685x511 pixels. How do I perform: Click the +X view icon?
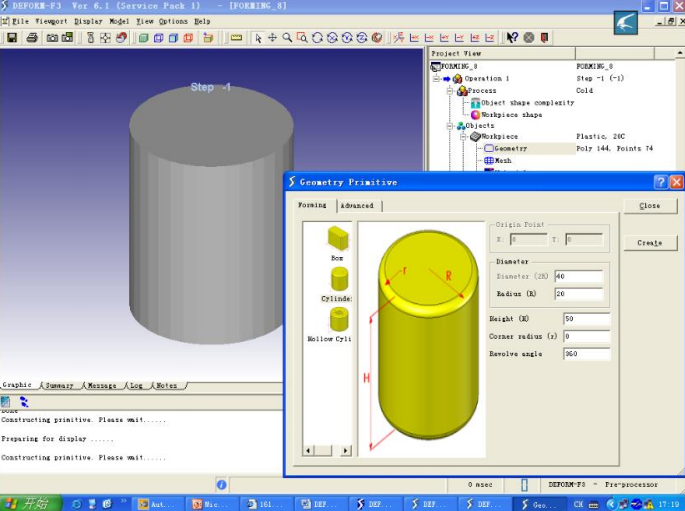414,38
